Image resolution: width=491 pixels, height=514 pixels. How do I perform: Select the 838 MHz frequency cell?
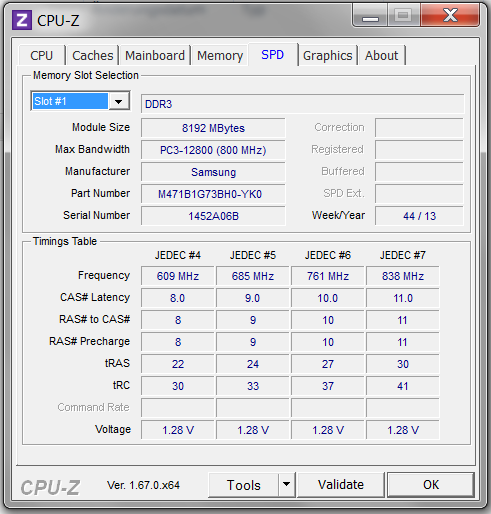(x=403, y=276)
